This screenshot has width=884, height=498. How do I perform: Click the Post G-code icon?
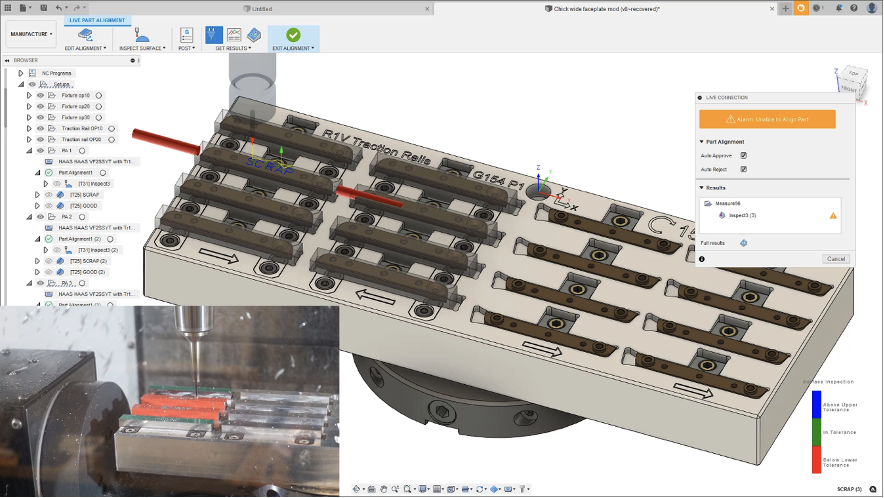[186, 35]
